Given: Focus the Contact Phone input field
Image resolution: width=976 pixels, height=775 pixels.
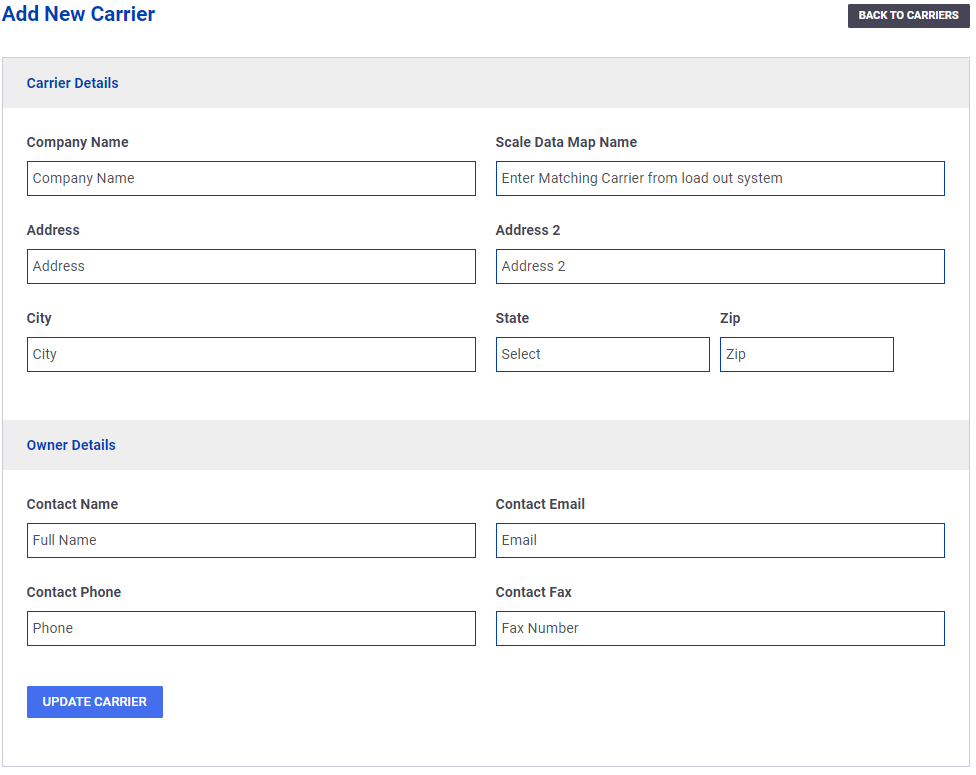Looking at the screenshot, I should [251, 628].
